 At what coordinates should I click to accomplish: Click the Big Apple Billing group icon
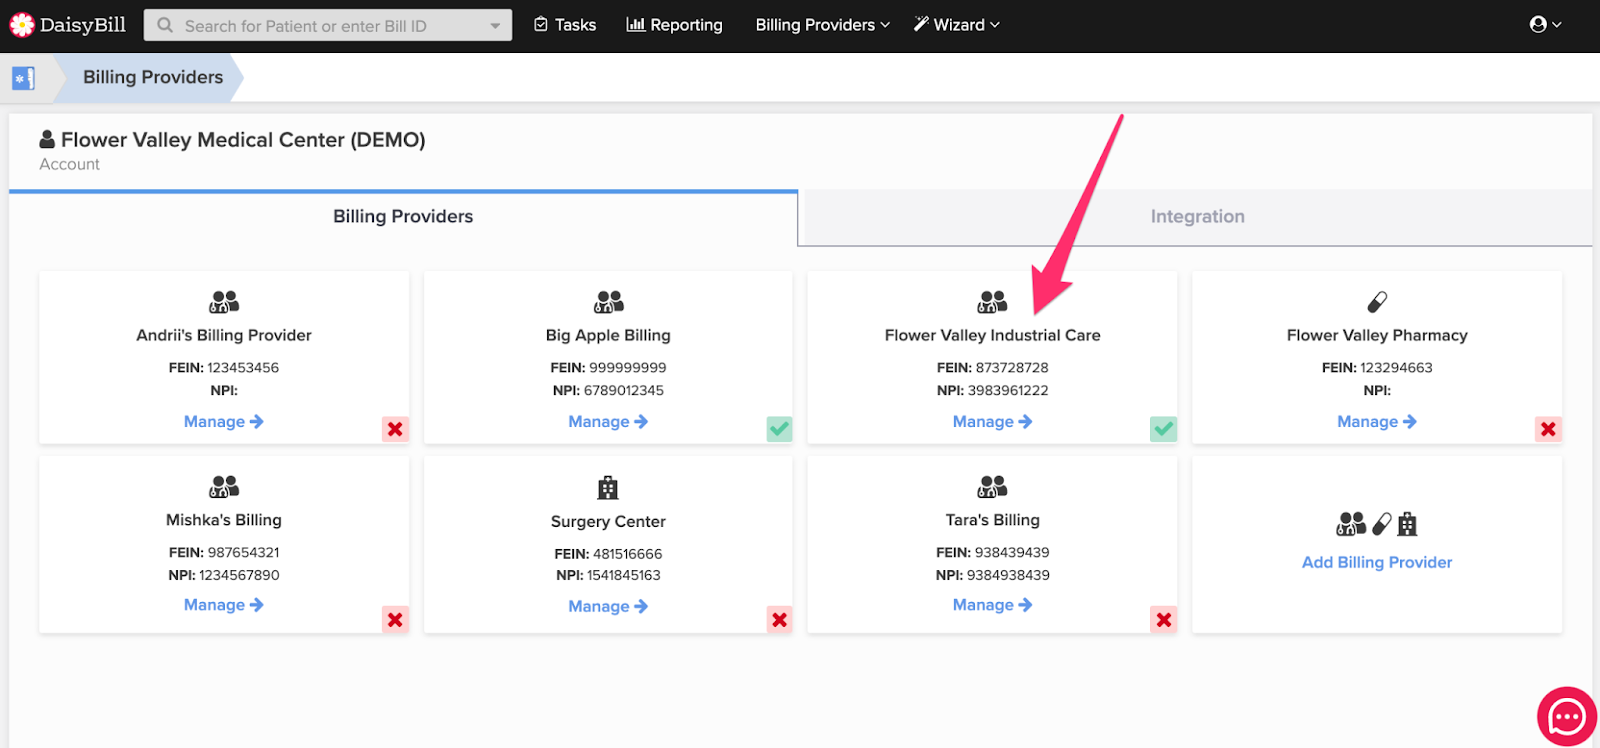coord(608,302)
